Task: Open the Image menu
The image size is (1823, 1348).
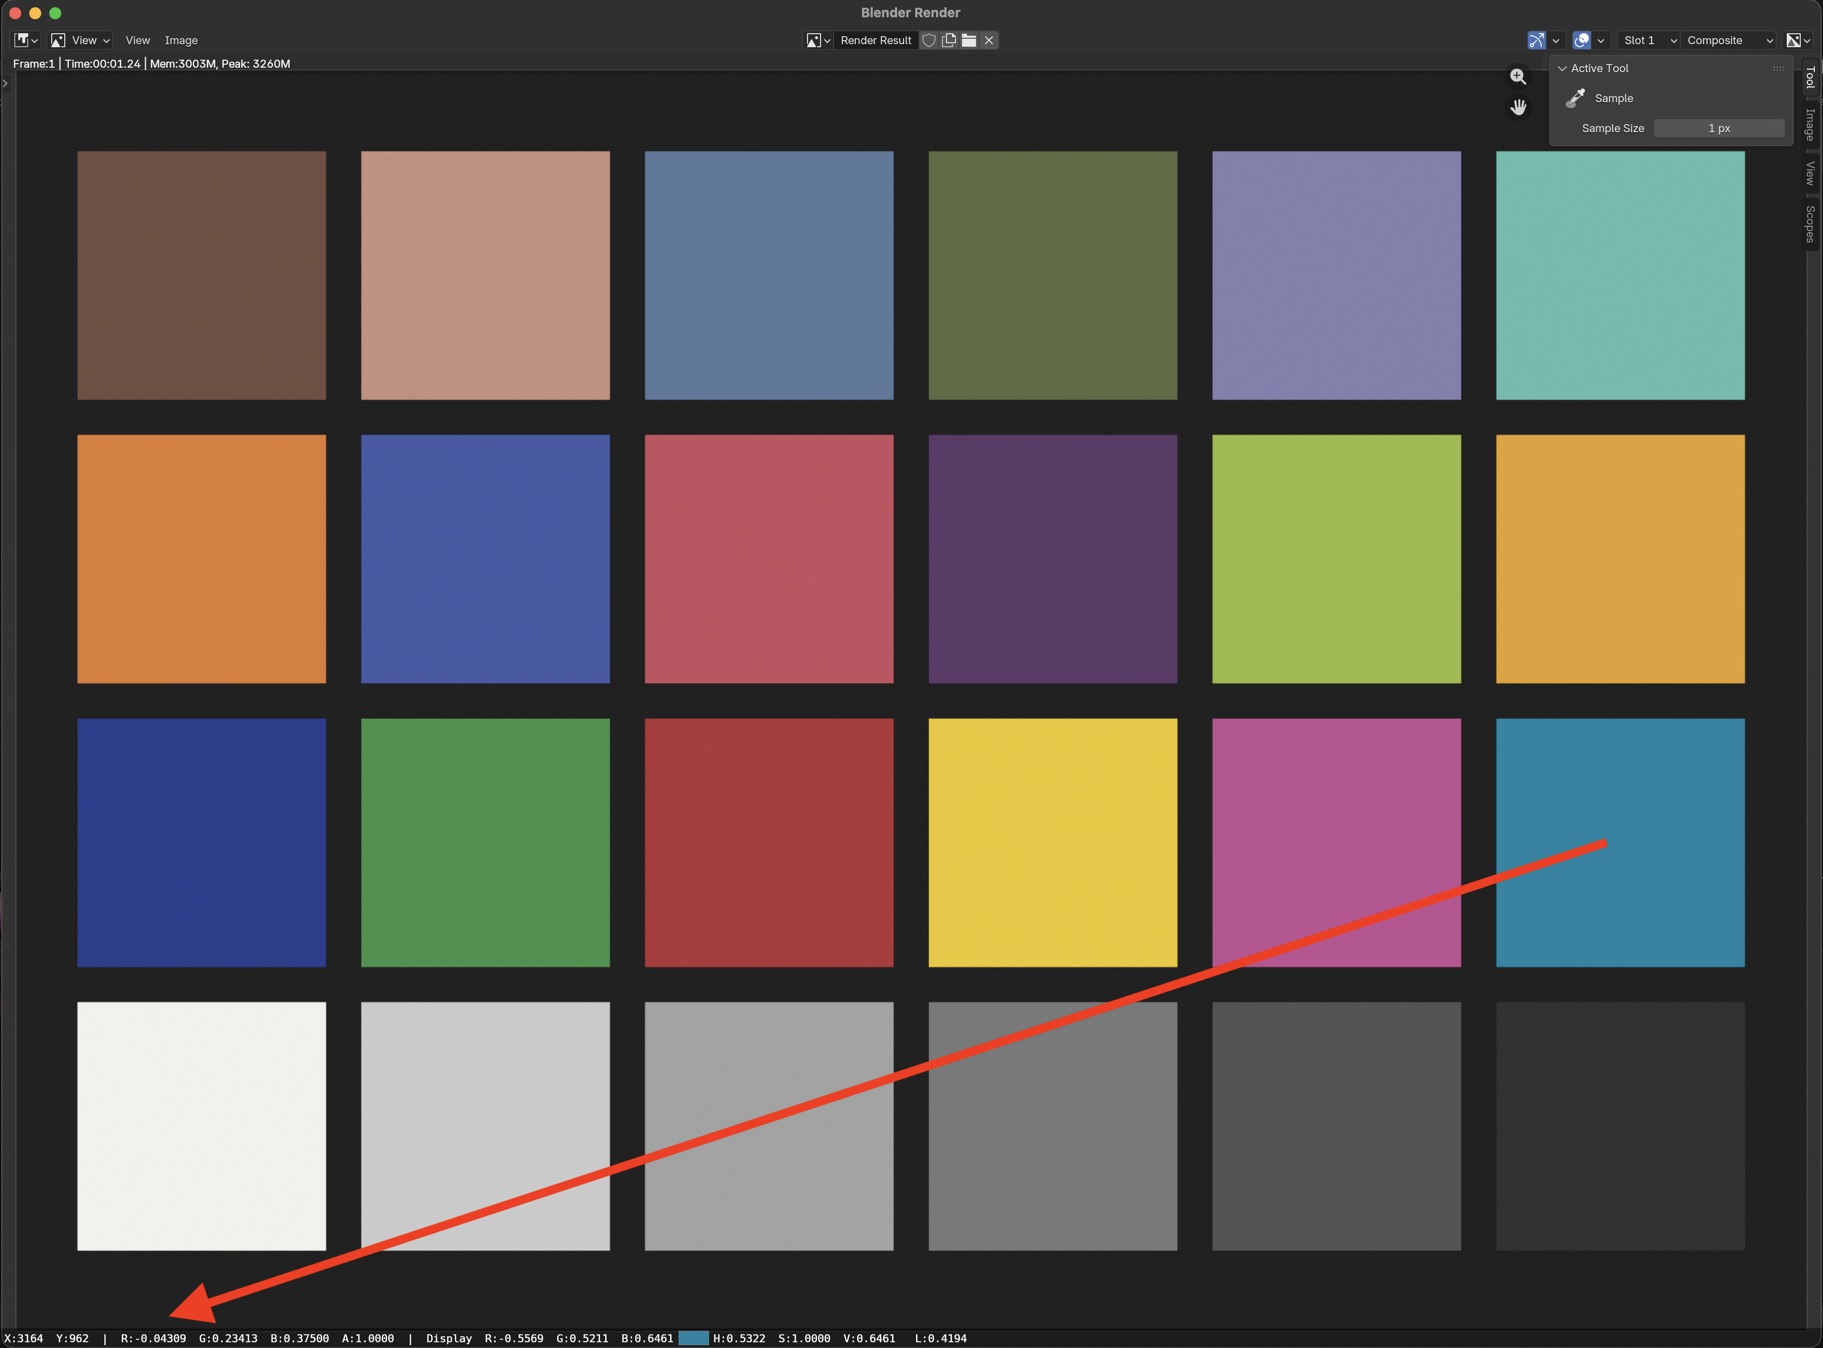Action: [181, 40]
